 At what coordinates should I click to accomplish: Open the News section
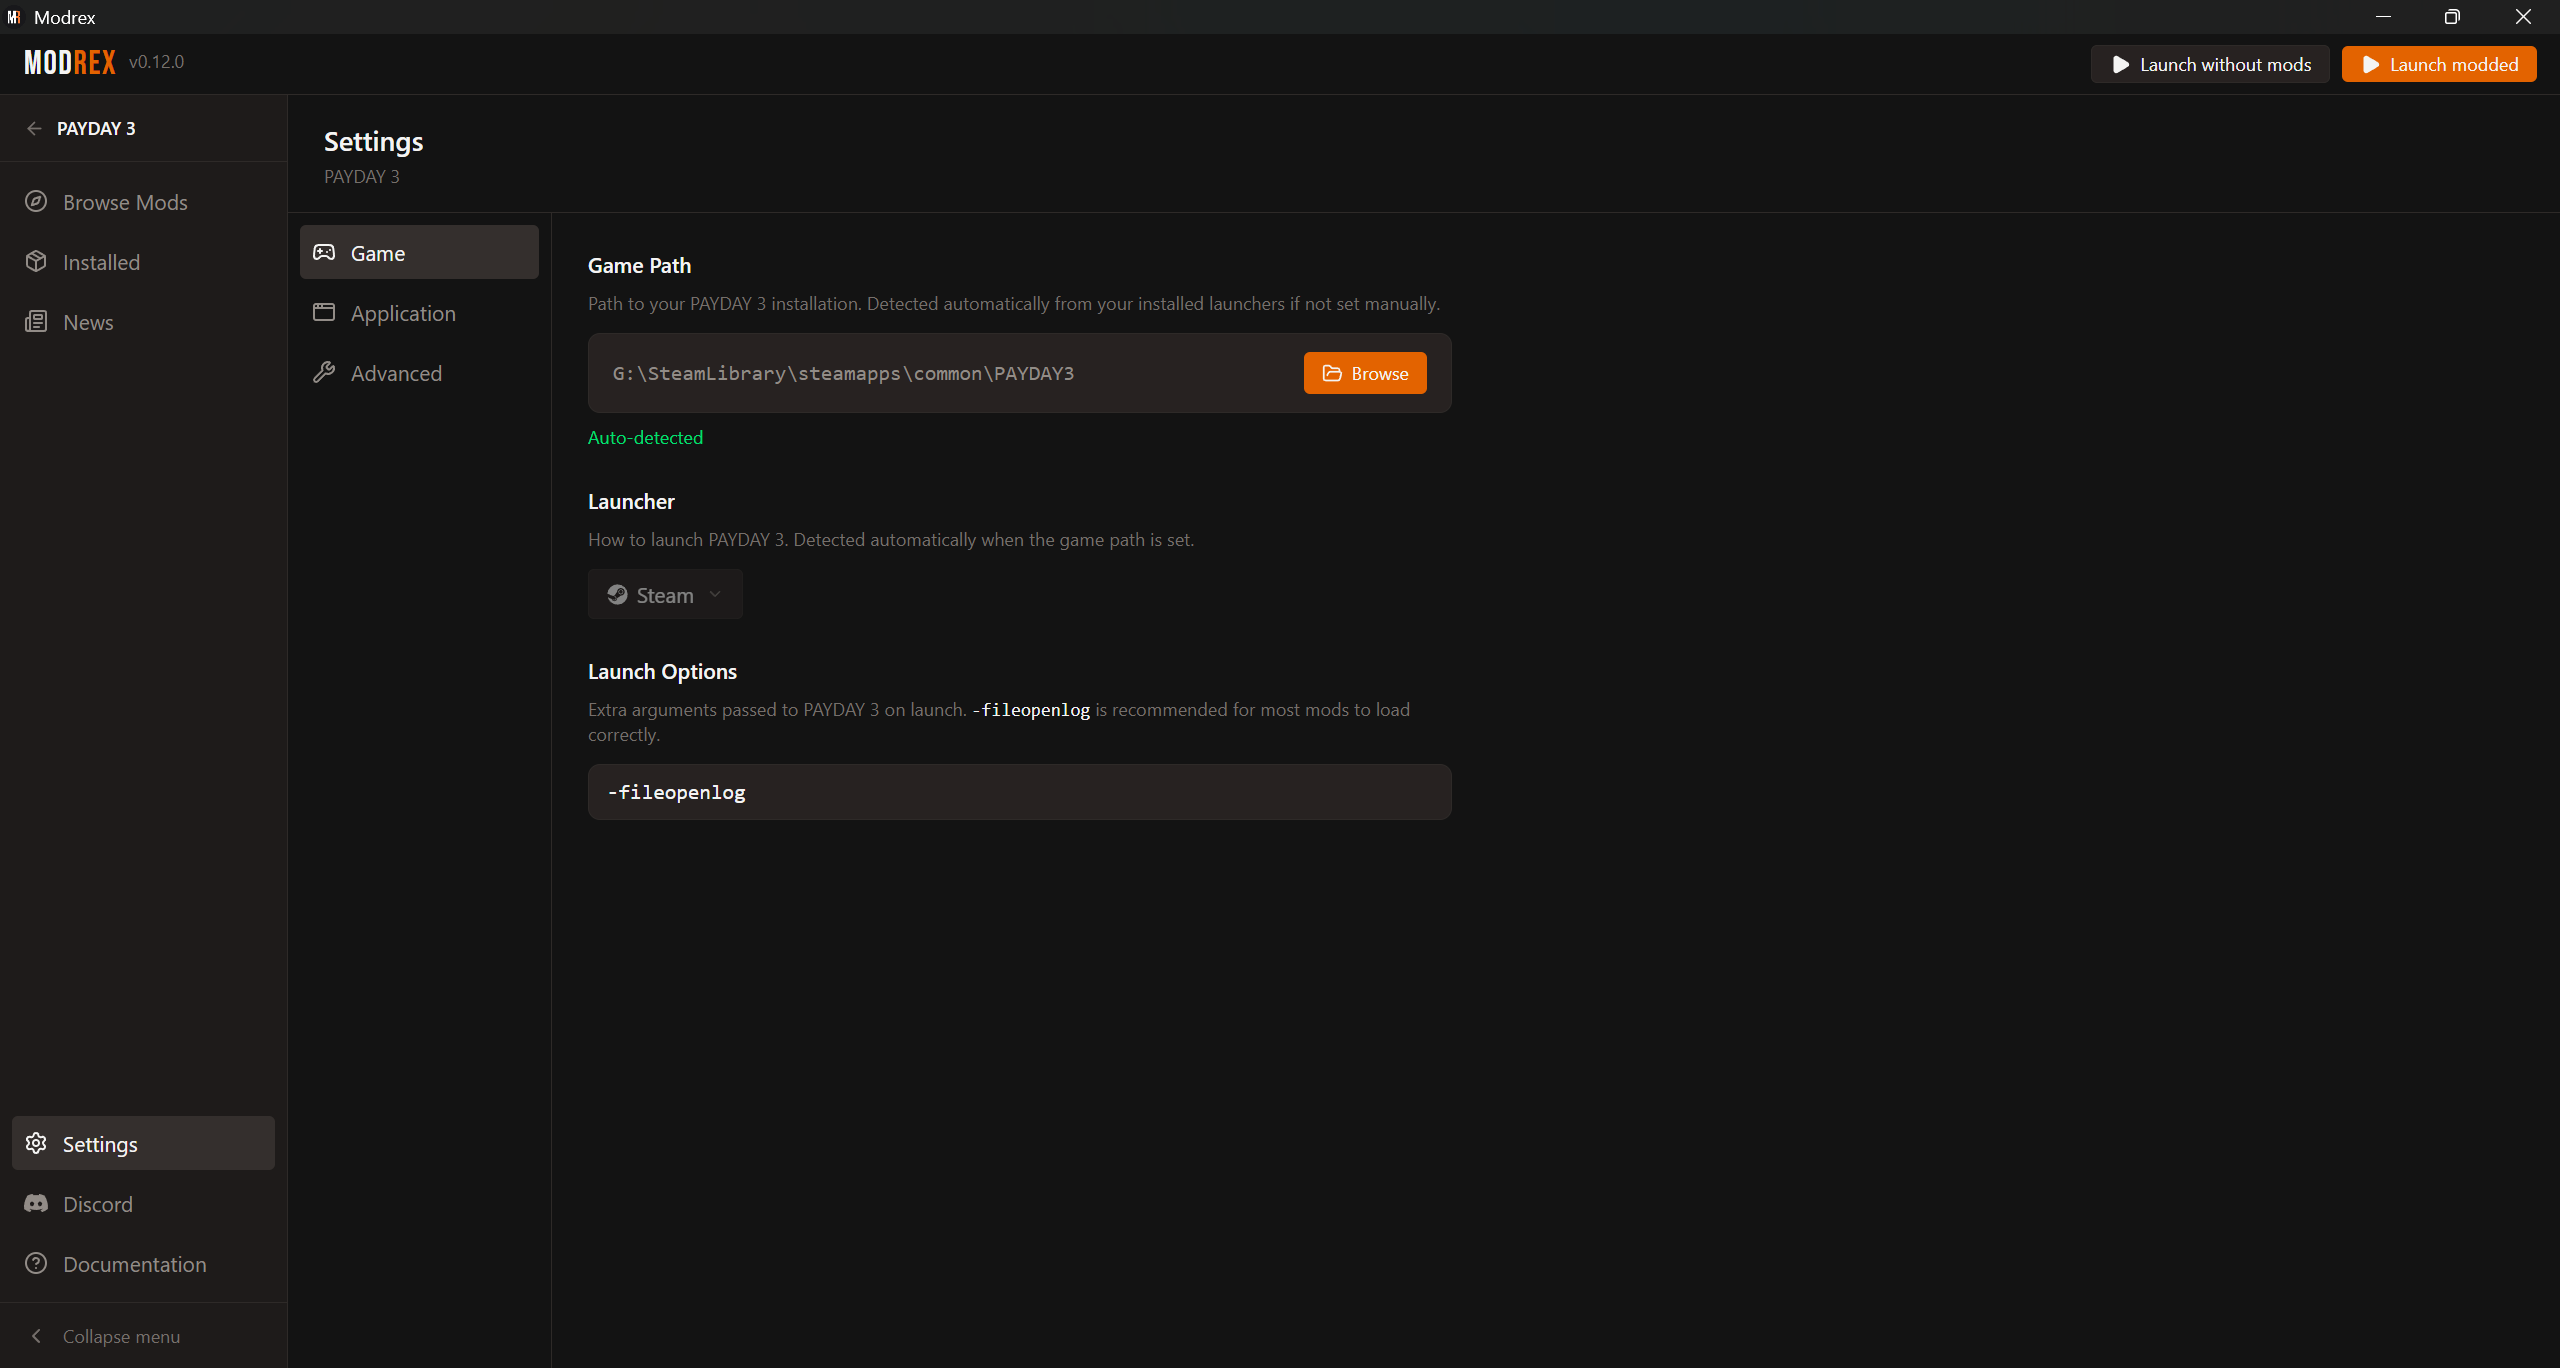[143, 322]
